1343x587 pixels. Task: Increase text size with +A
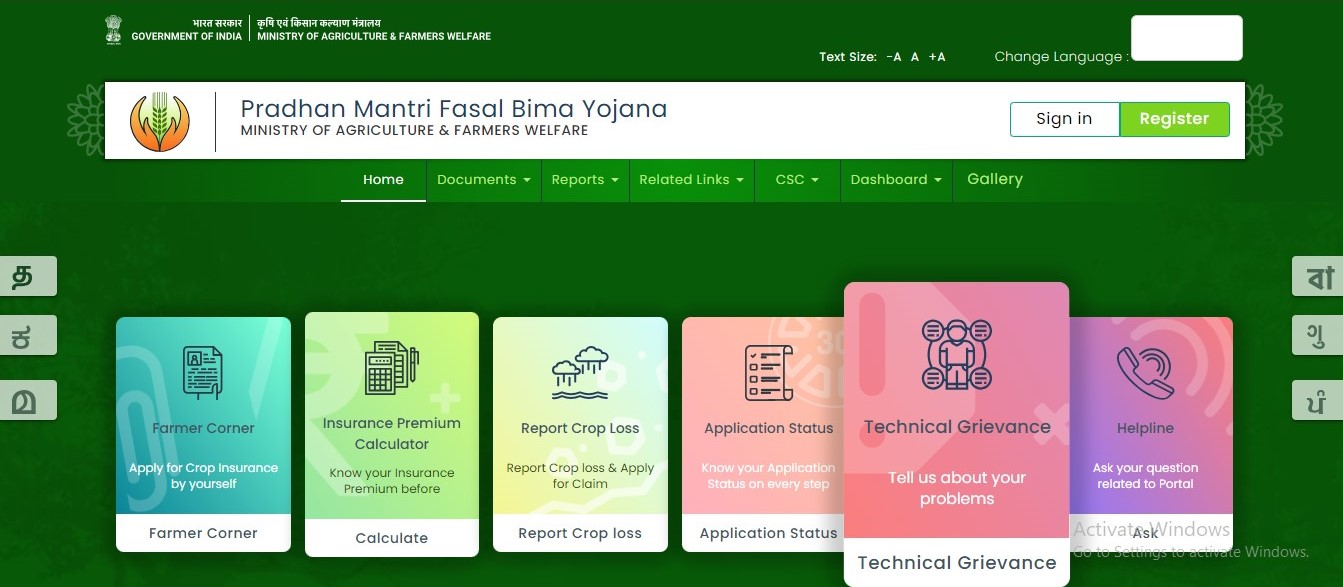tap(937, 57)
